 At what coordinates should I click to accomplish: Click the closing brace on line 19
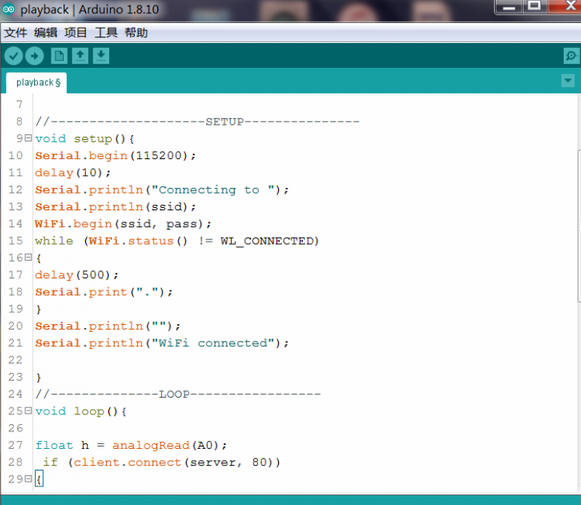point(39,309)
